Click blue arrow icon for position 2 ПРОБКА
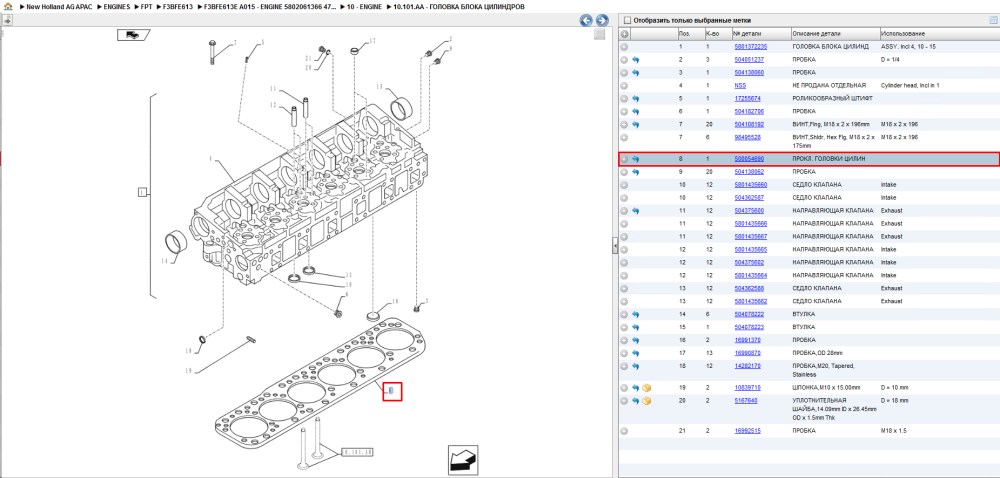Screen dimensions: 1000x478 (x=636, y=60)
